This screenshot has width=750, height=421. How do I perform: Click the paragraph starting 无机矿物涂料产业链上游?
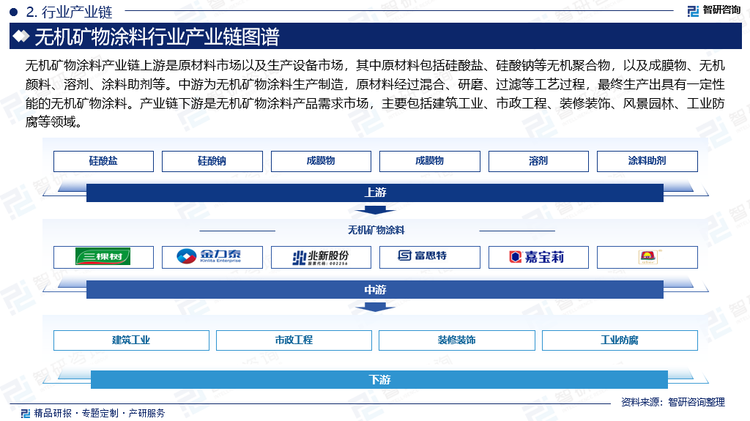pyautogui.click(x=375, y=94)
